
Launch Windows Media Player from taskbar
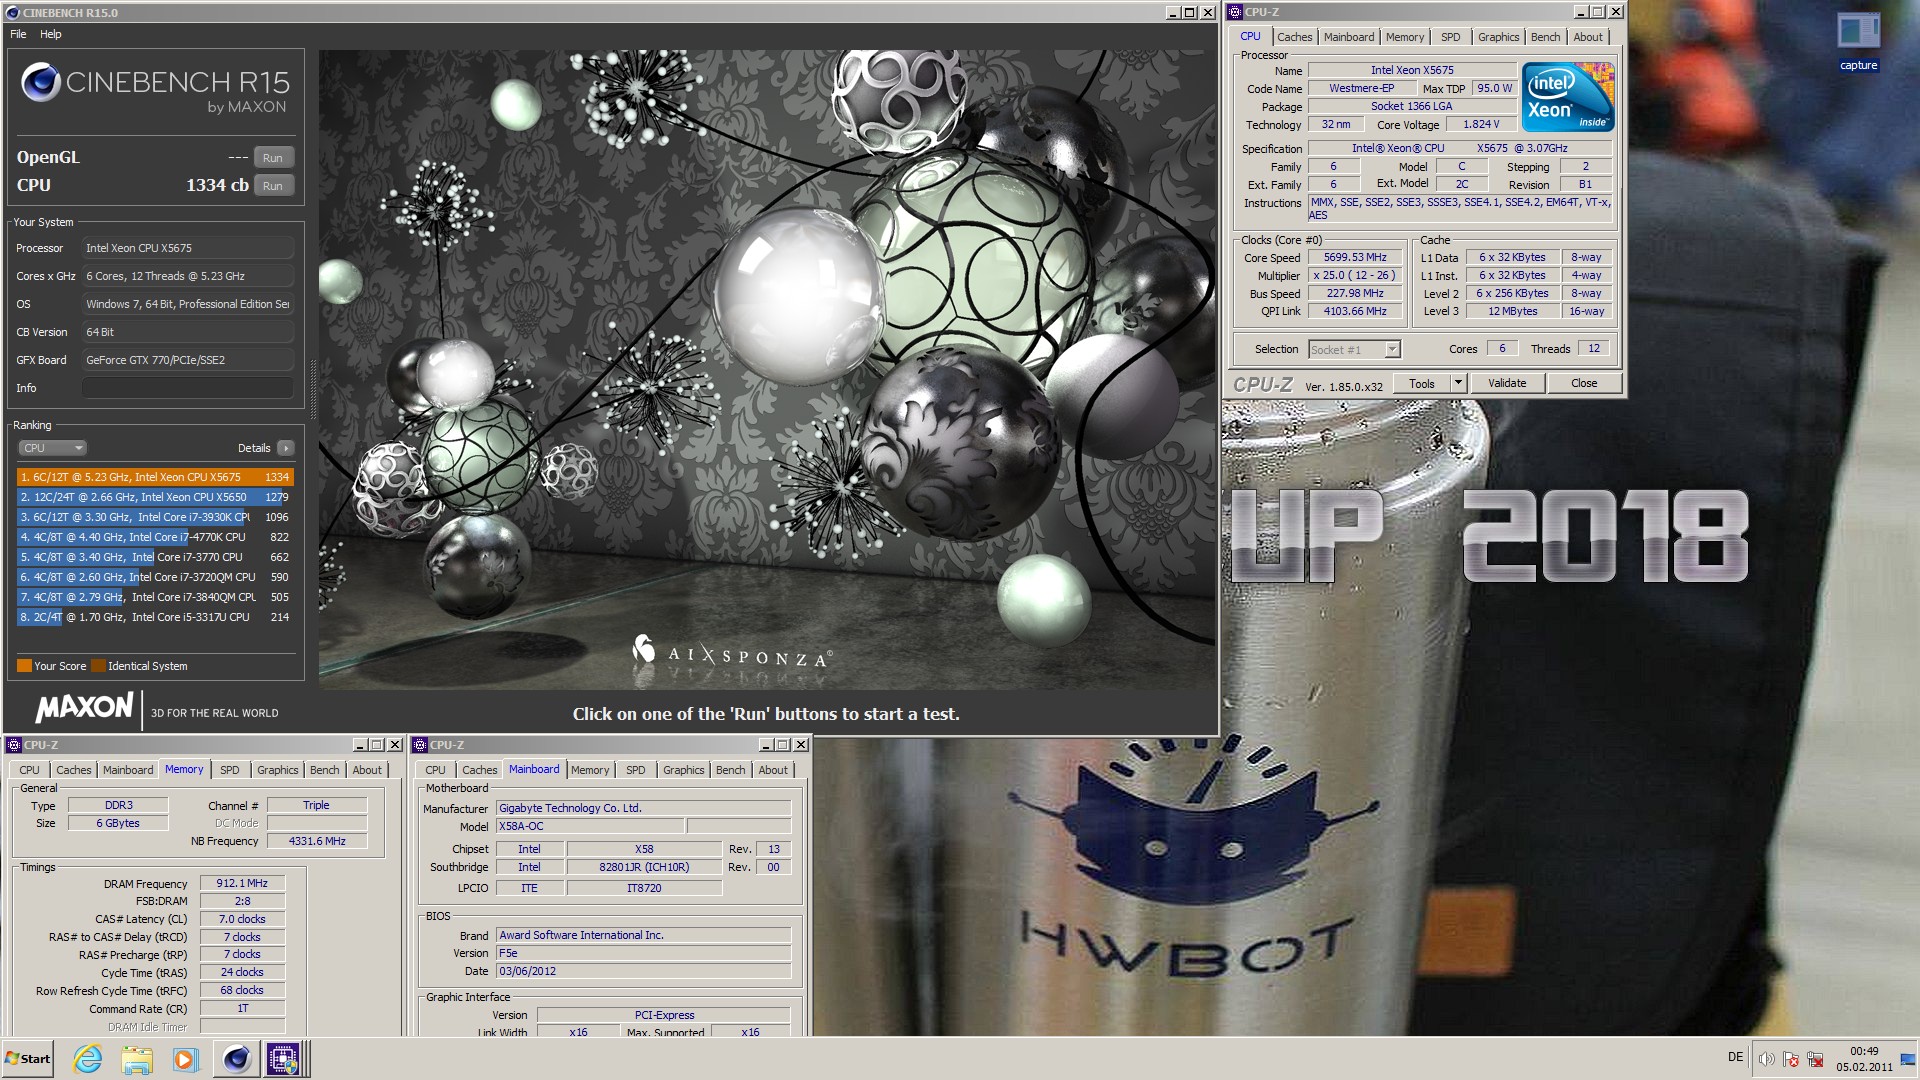point(185,1059)
